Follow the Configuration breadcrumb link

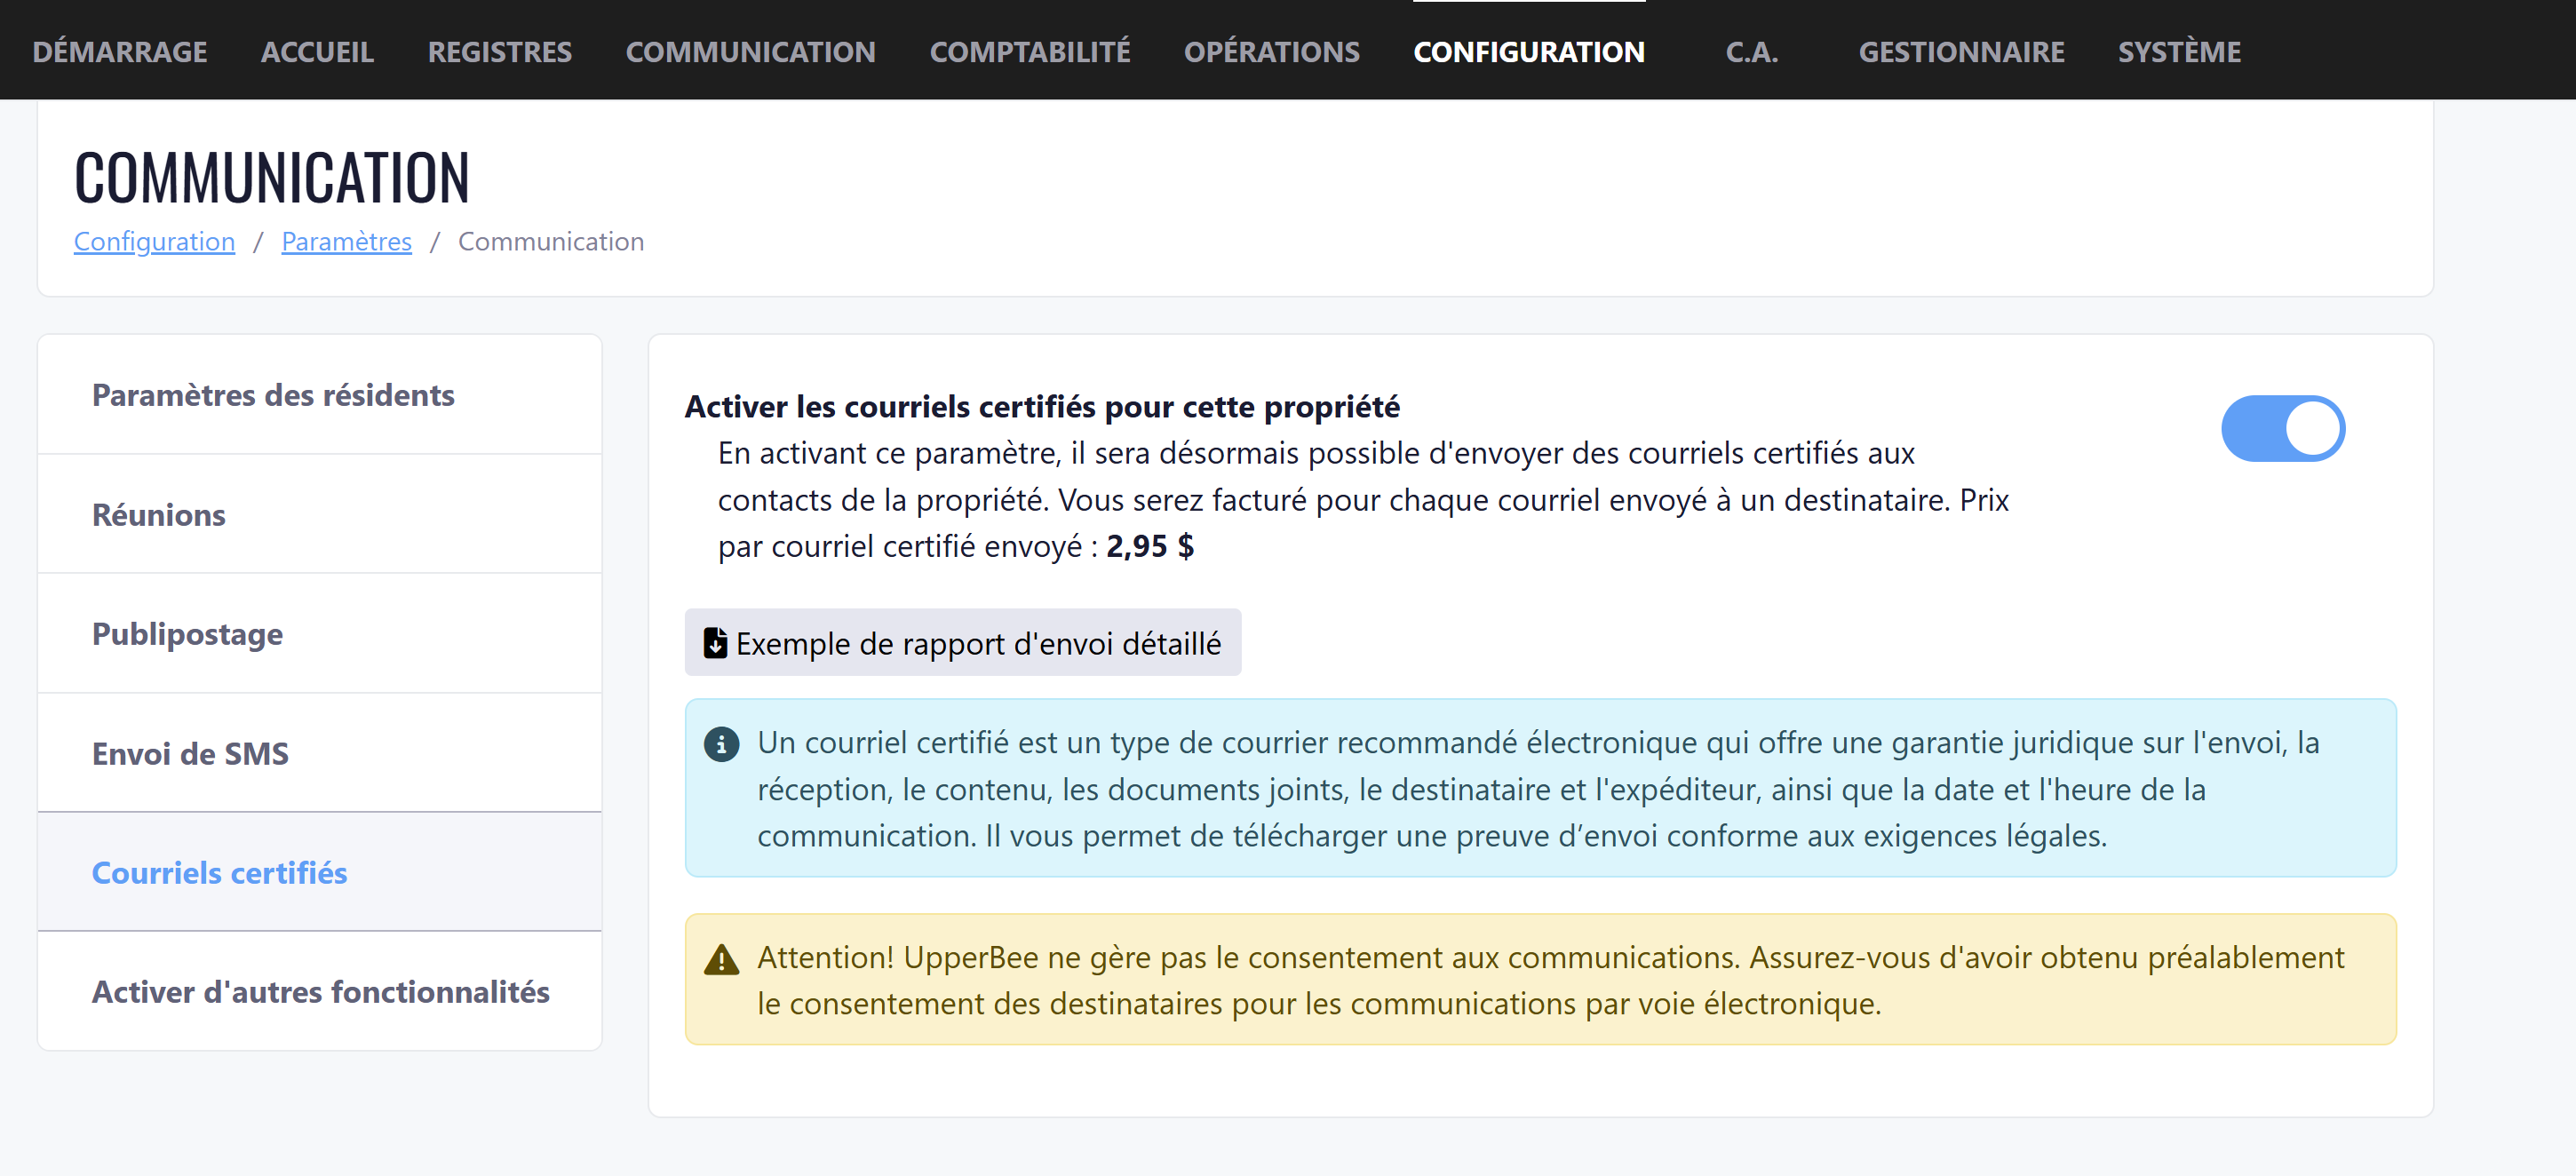[154, 242]
